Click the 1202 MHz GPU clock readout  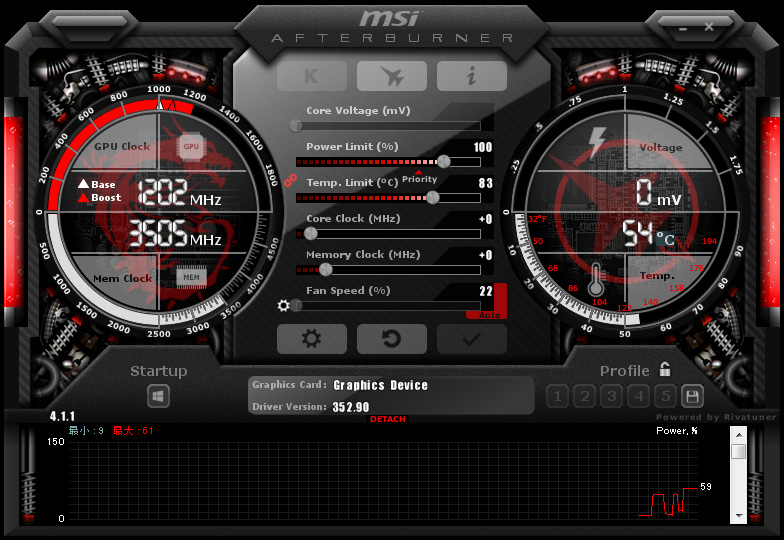(180, 193)
